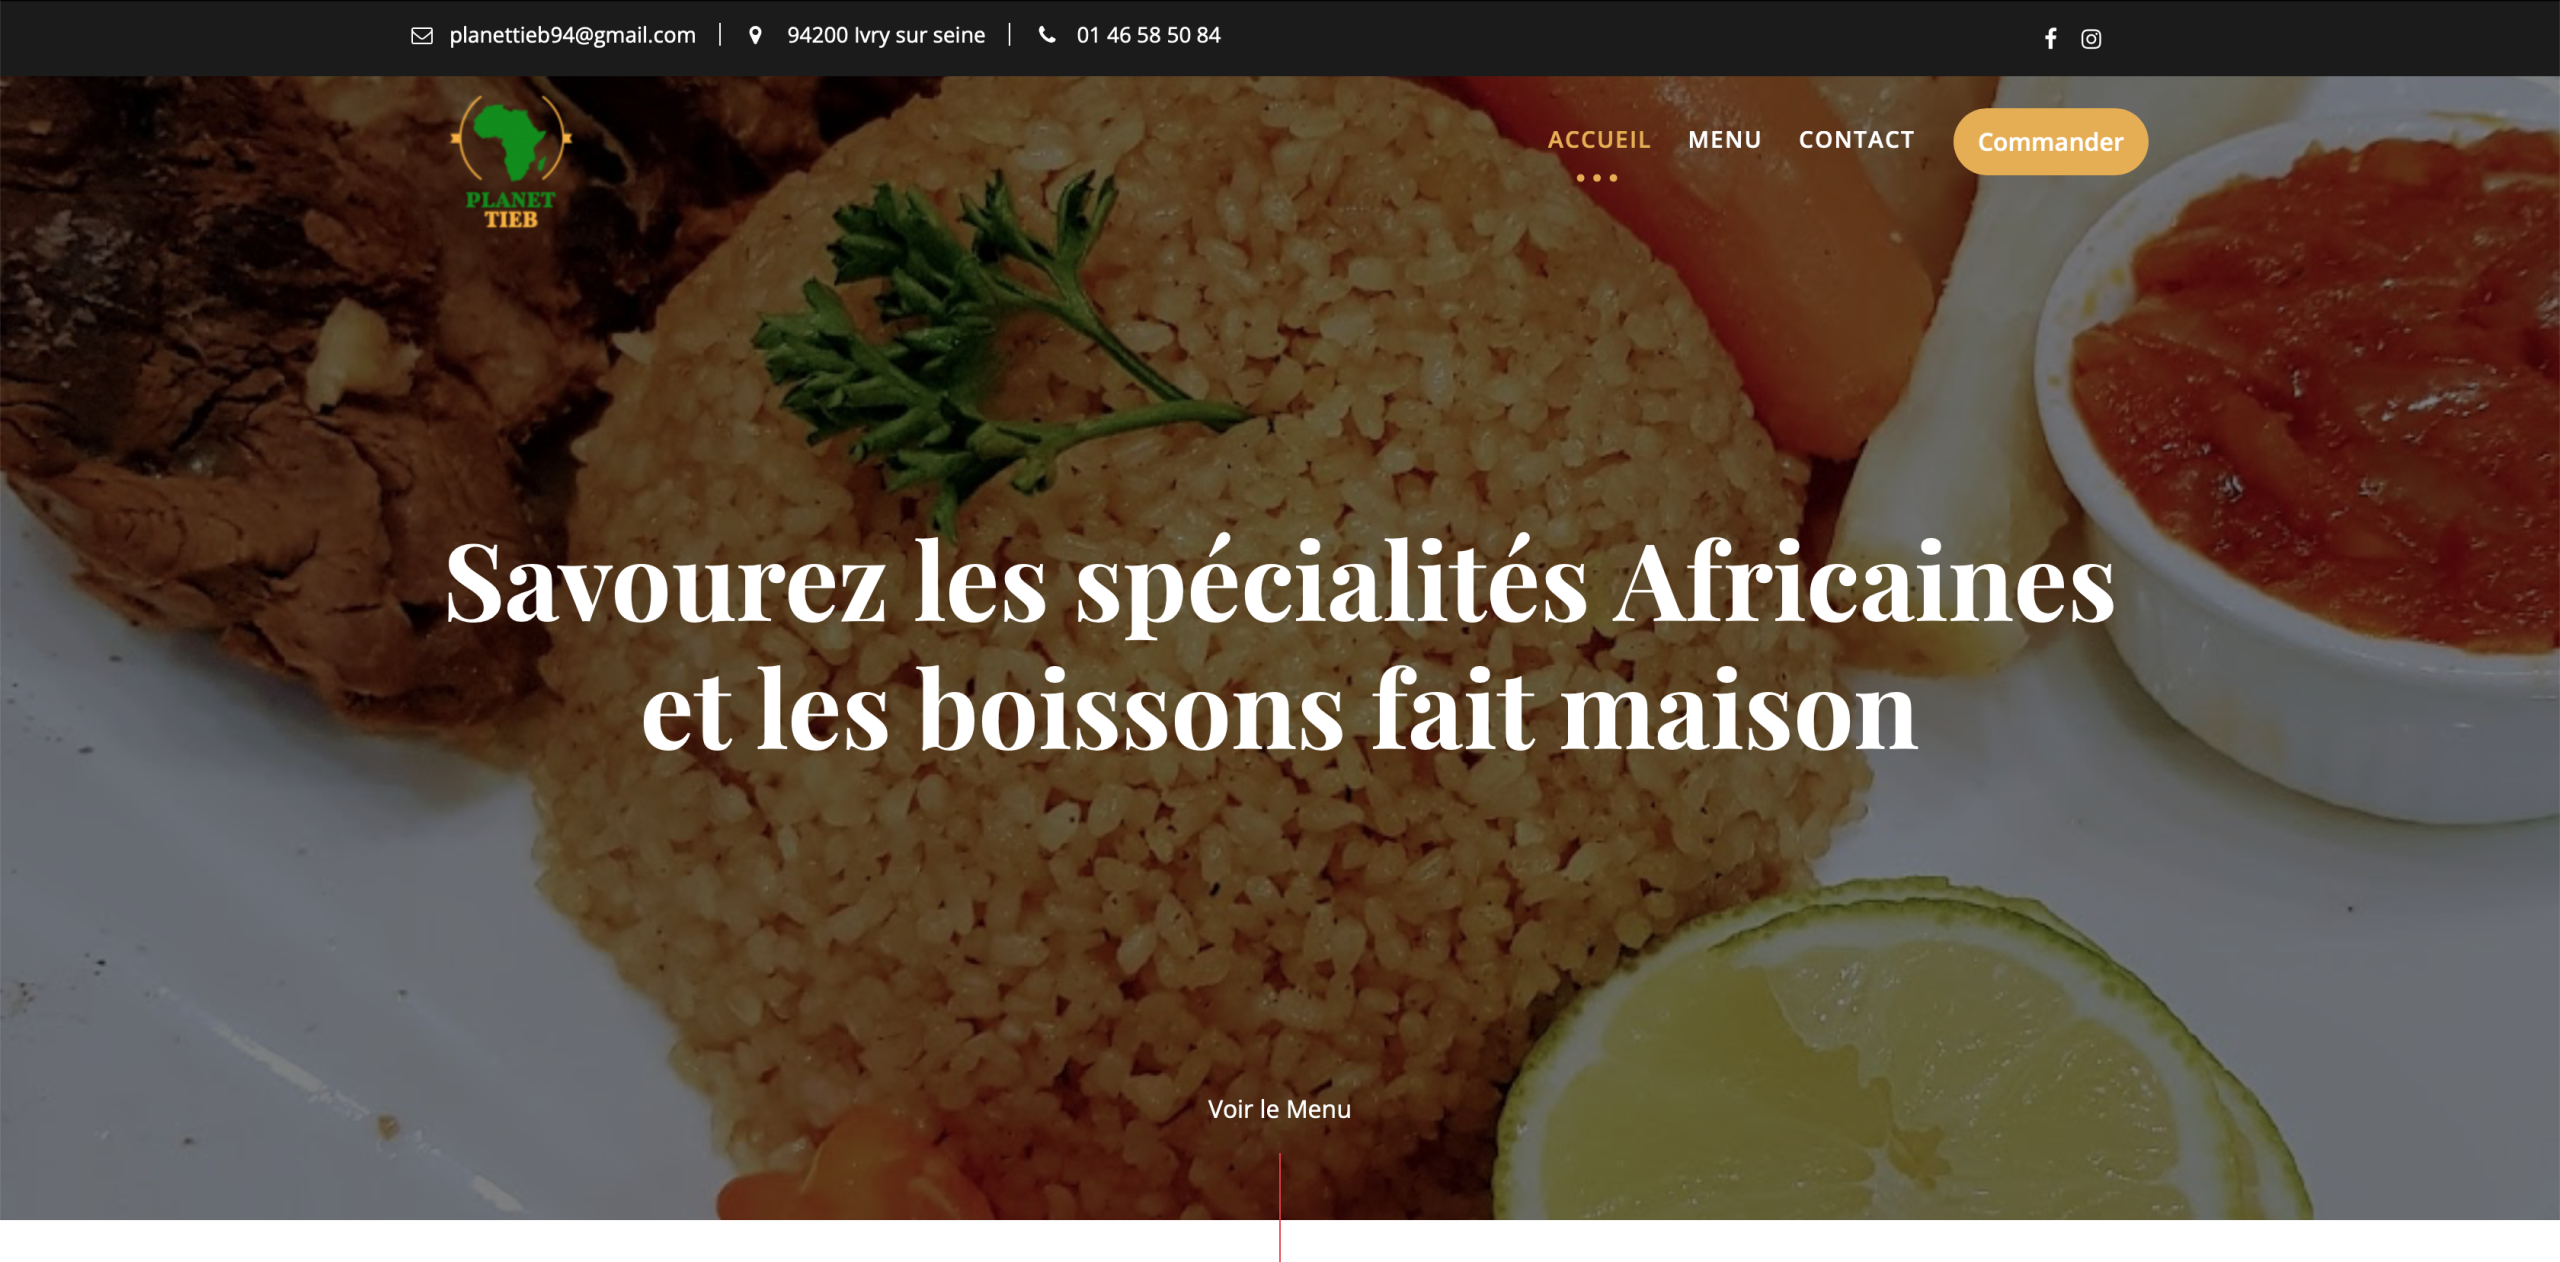Open the Contact navigation item
2560x1262 pixels.
(x=1856, y=140)
